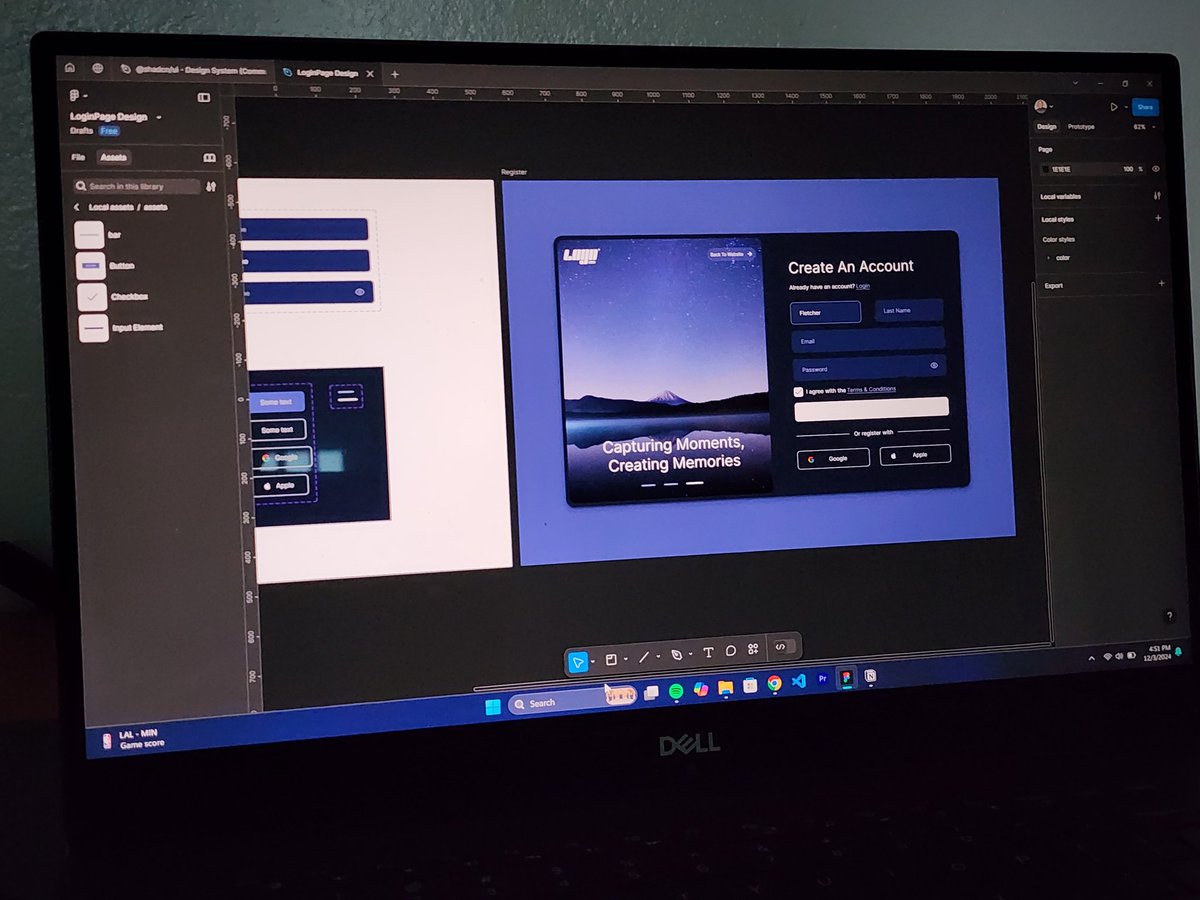Click the Login link in the design

[863, 286]
